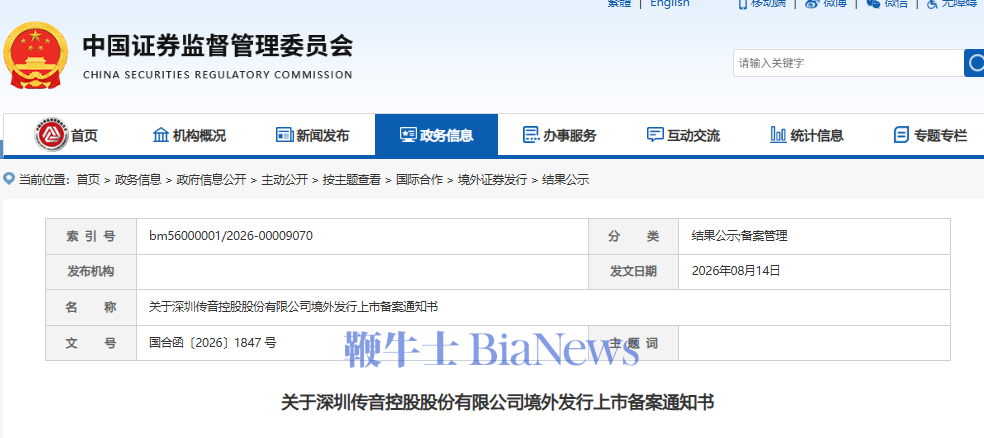Open the 专题专栏 navigation menu

click(x=931, y=135)
